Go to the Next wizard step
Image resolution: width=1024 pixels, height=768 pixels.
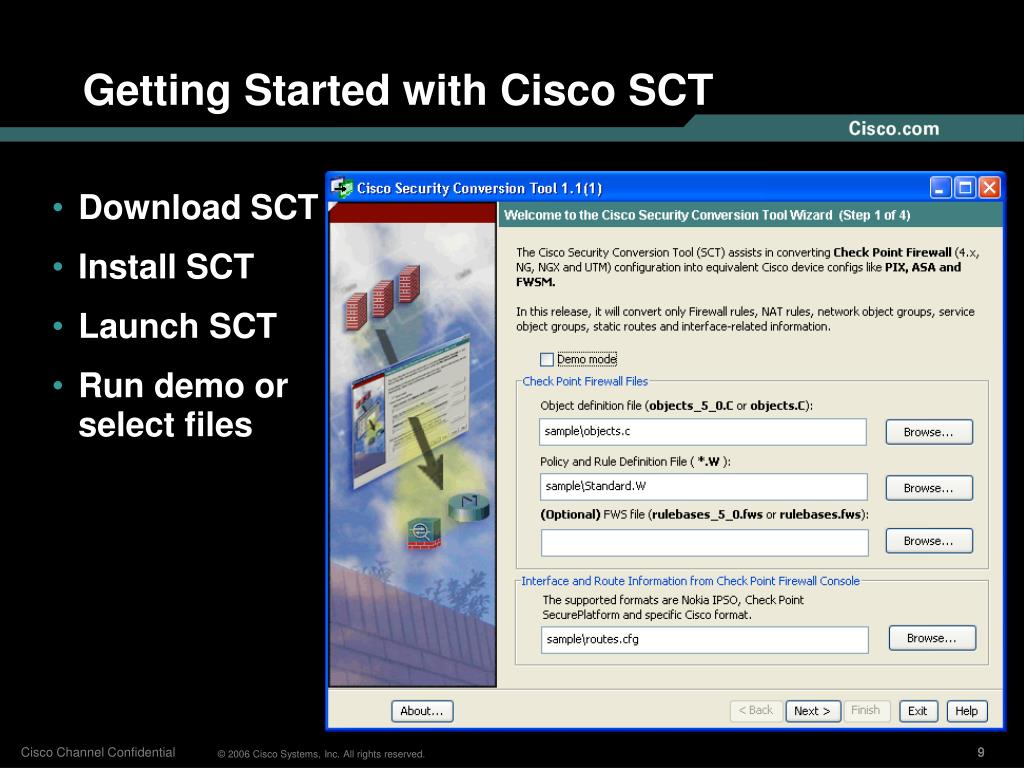pyautogui.click(x=812, y=711)
